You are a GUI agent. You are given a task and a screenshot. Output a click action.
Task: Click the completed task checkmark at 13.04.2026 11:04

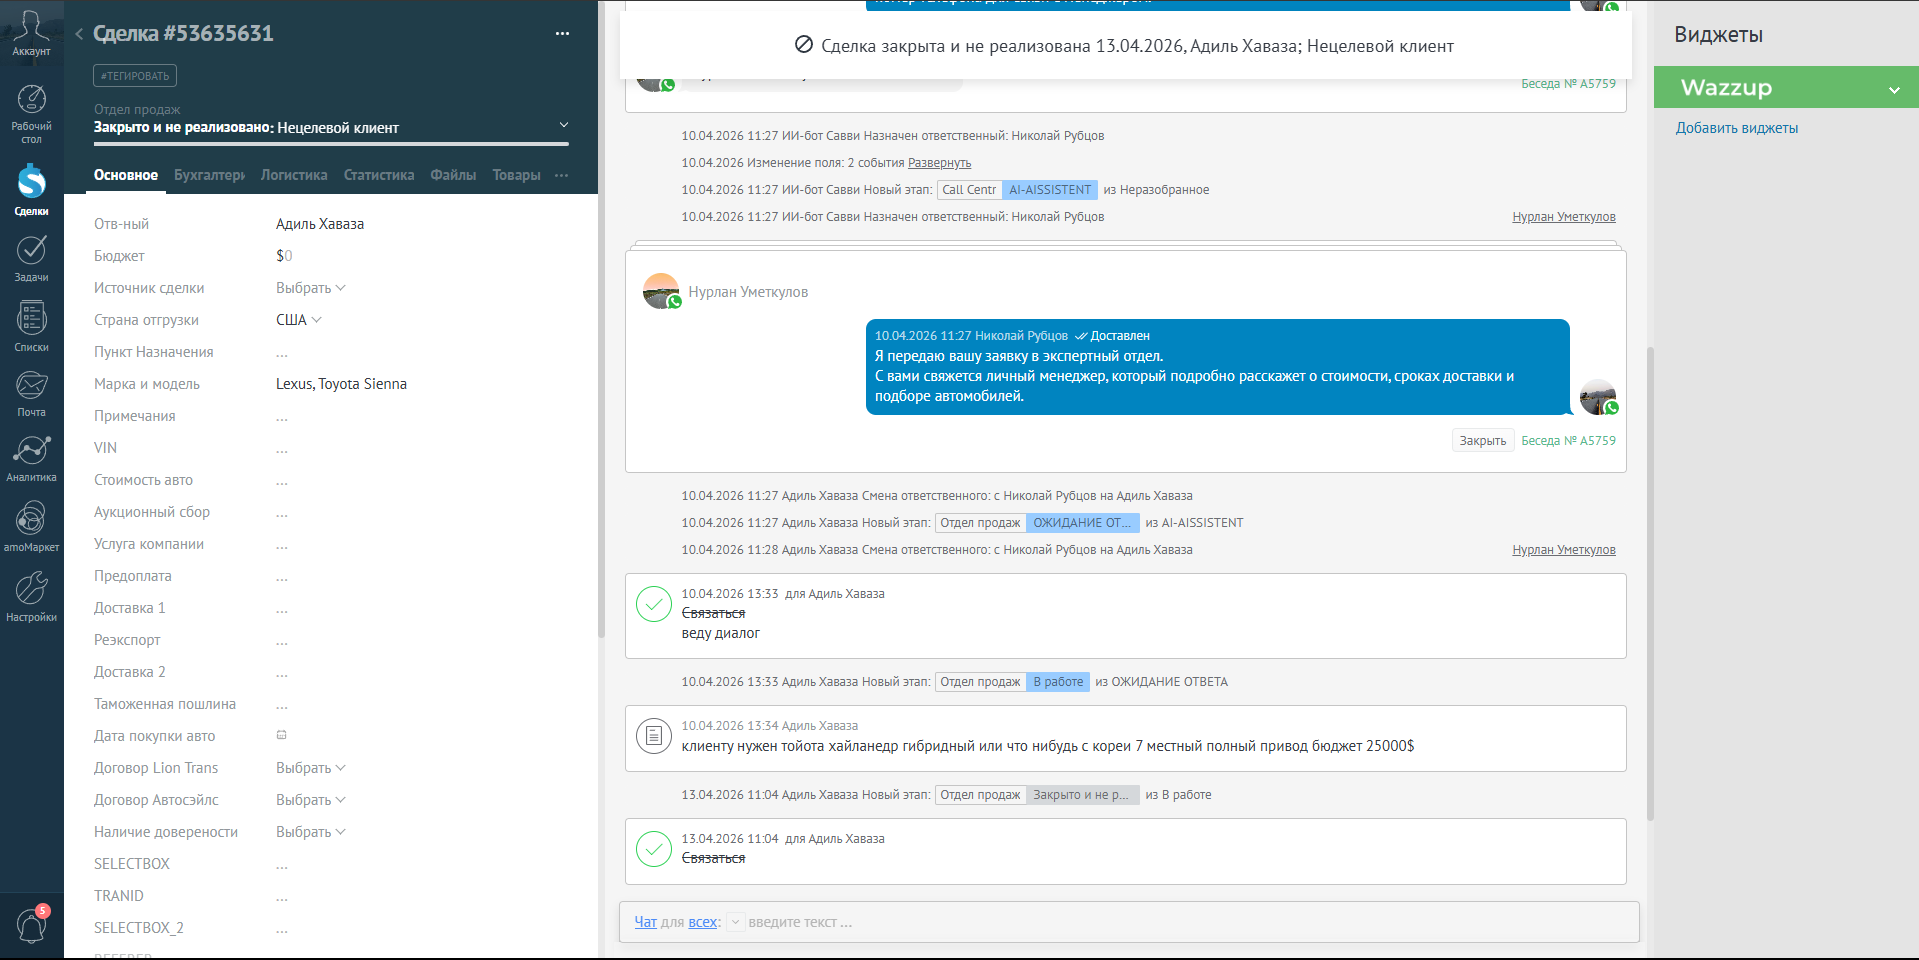tap(654, 849)
